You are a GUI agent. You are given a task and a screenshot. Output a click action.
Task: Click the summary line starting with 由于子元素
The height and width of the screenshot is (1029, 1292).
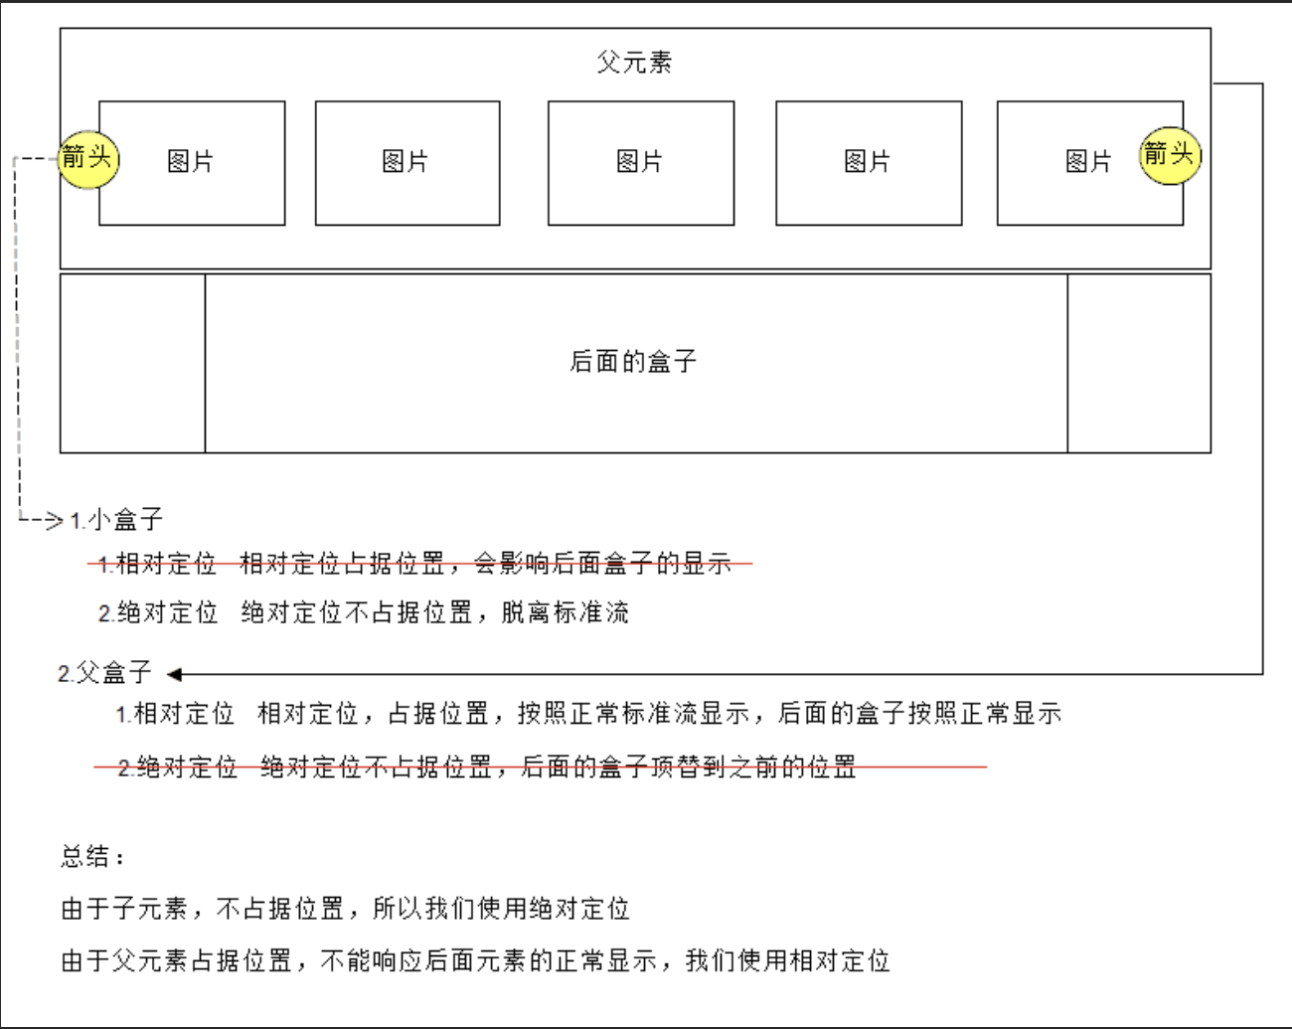[345, 908]
